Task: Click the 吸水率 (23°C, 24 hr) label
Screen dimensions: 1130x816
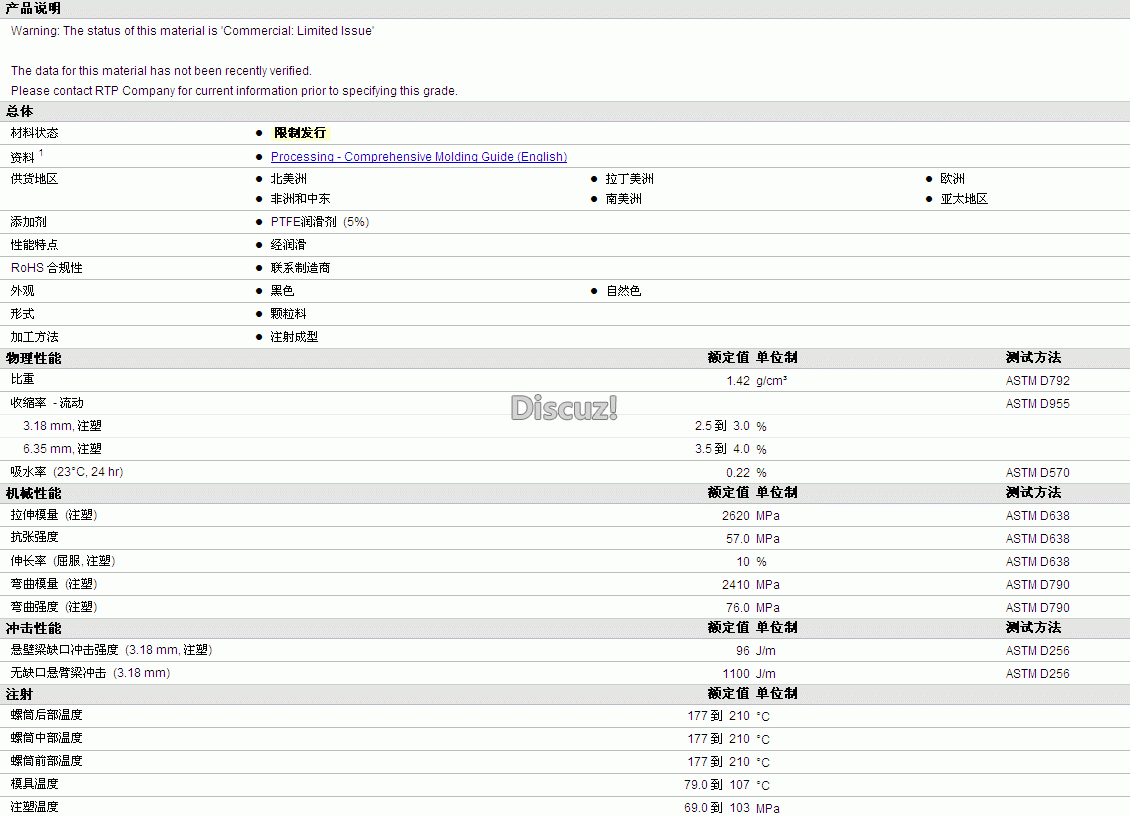Action: 67,472
